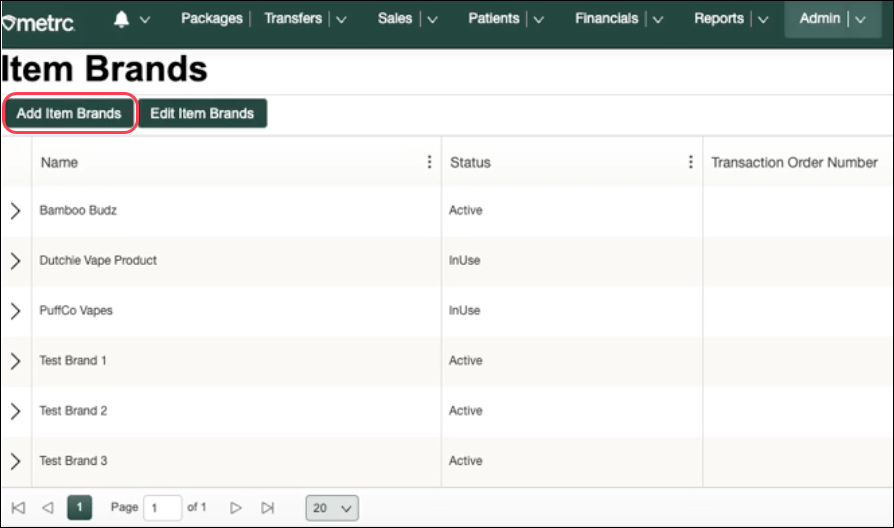
Task: Open Name column options menu
Action: point(429,162)
